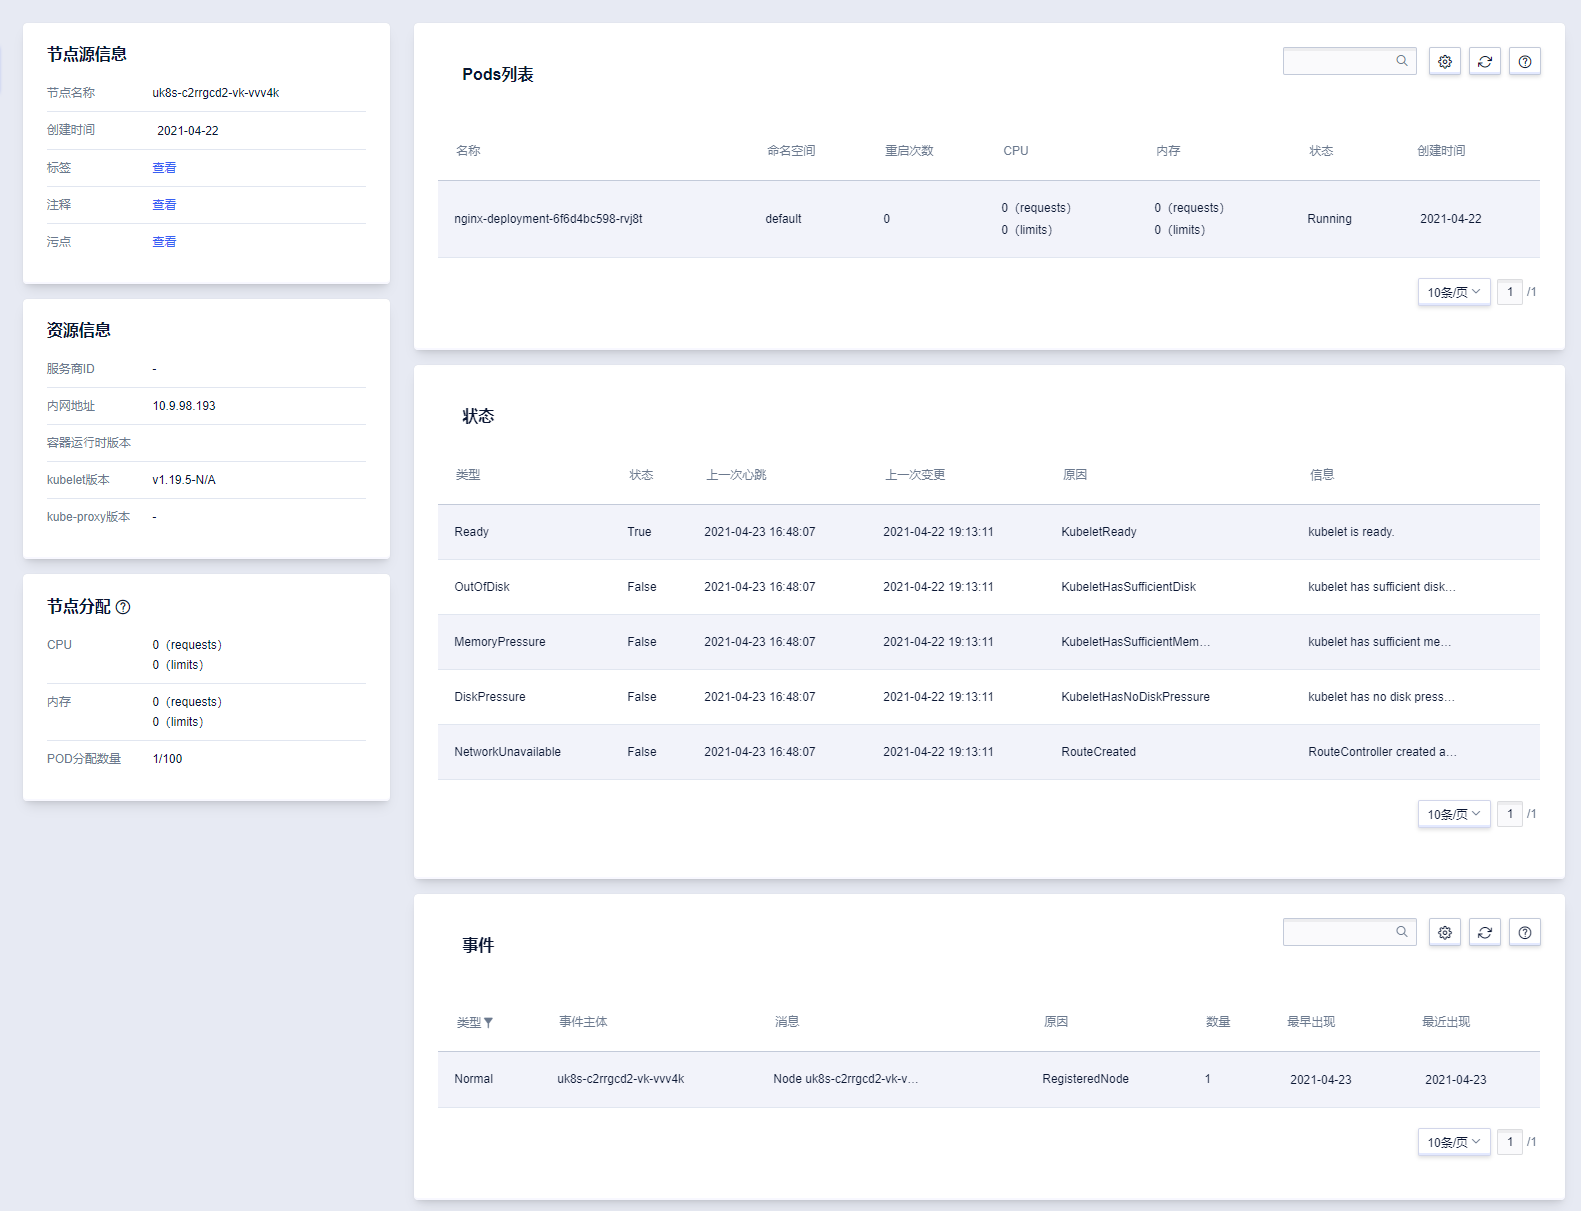Click the Running status cell

[1329, 219]
